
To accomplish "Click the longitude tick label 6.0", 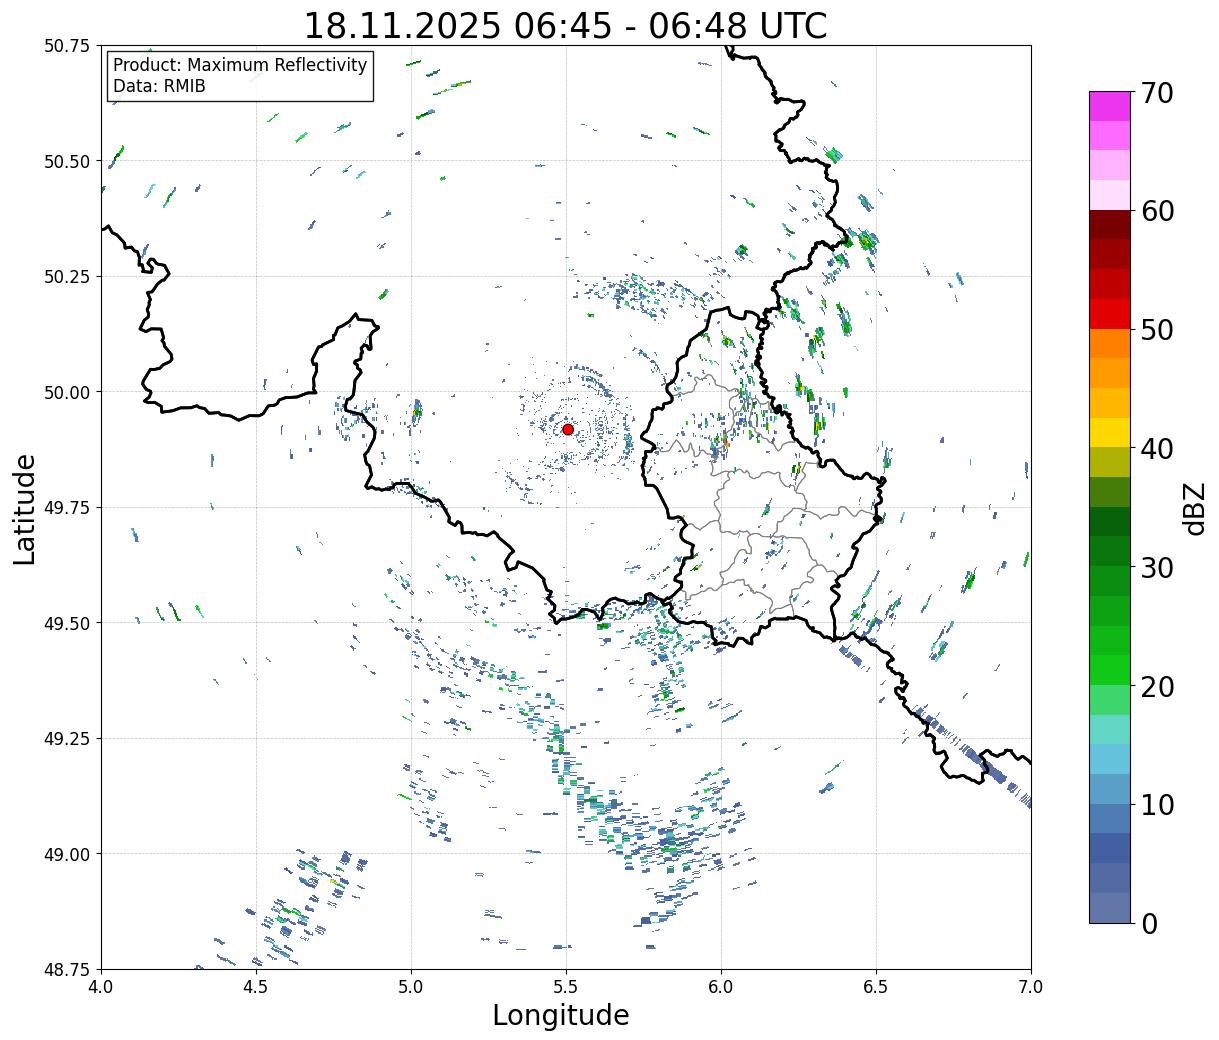I will tap(721, 987).
